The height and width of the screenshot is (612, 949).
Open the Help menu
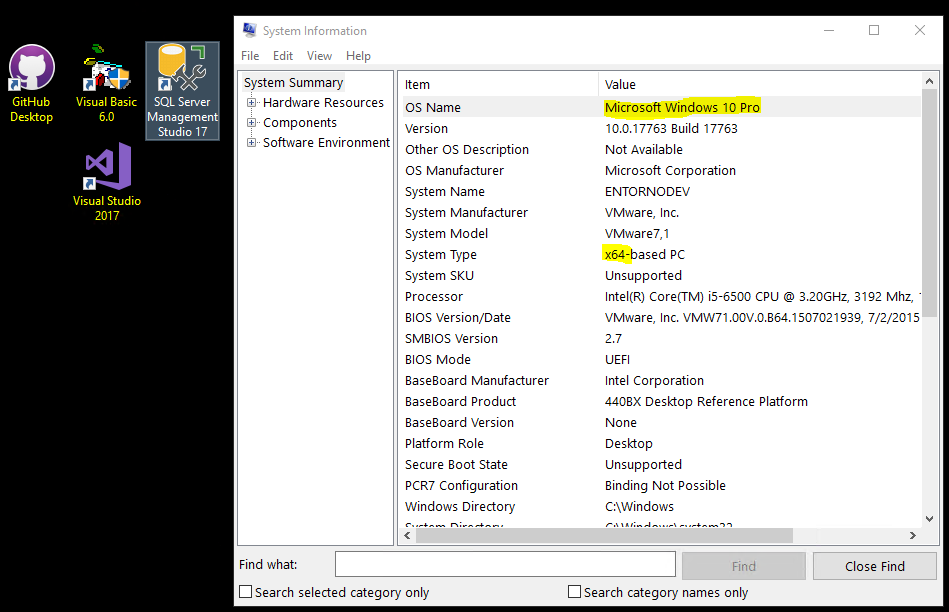pos(358,56)
